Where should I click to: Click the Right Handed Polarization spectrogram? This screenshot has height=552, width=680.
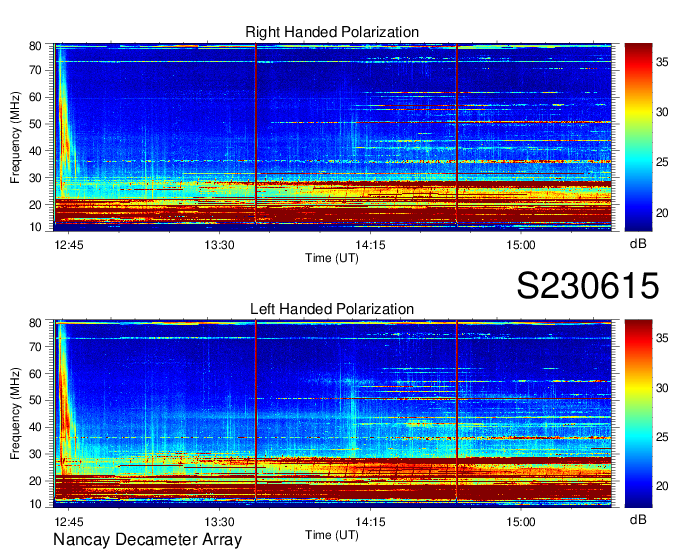pyautogui.click(x=333, y=137)
